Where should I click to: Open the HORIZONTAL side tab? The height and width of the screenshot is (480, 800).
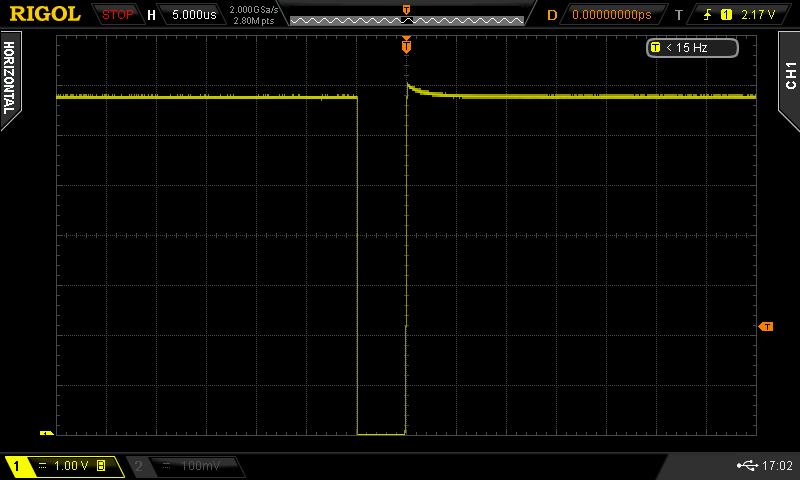click(x=9, y=78)
